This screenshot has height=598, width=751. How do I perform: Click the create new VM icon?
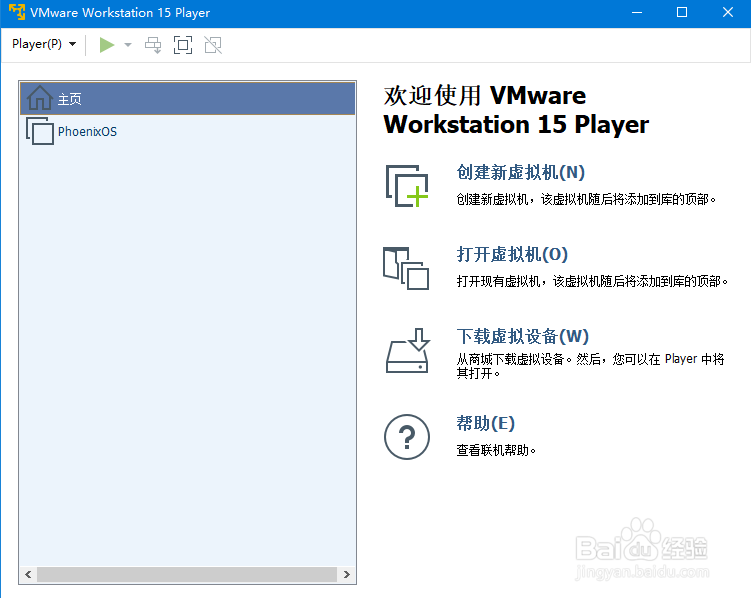pyautogui.click(x=407, y=186)
